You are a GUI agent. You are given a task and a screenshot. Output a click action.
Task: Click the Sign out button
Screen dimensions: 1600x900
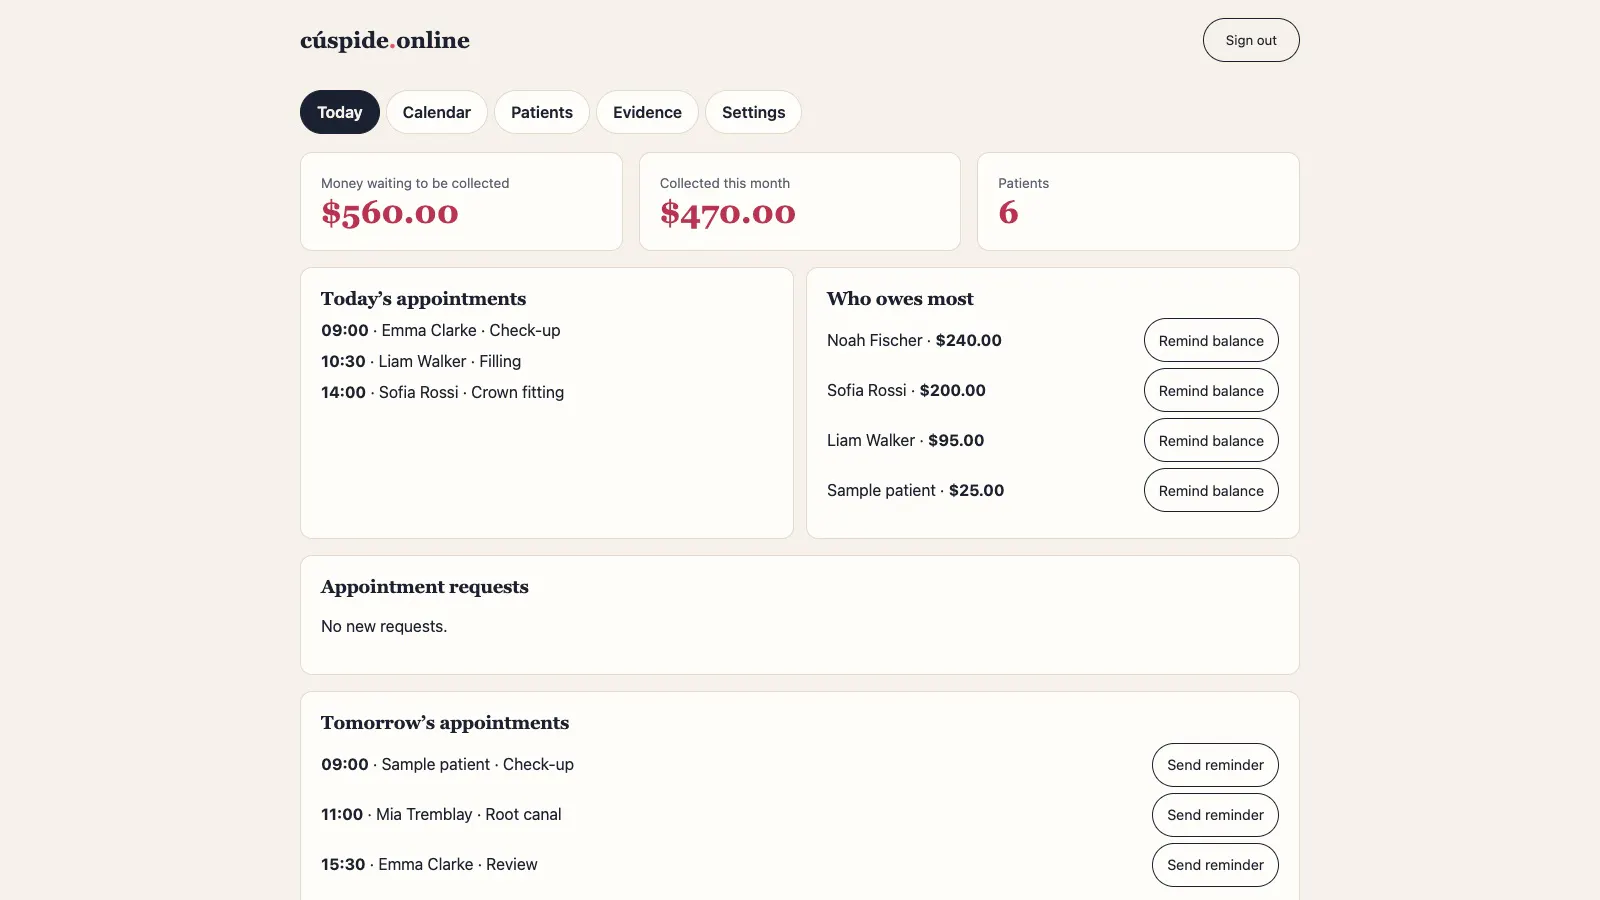click(1251, 40)
